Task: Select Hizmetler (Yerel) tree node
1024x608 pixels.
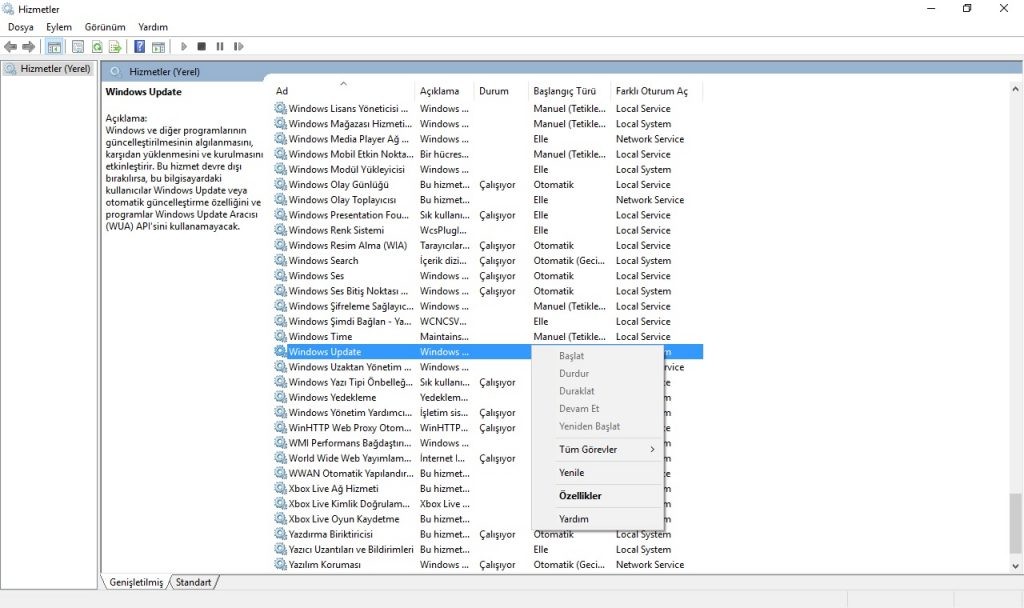Action: [48, 69]
